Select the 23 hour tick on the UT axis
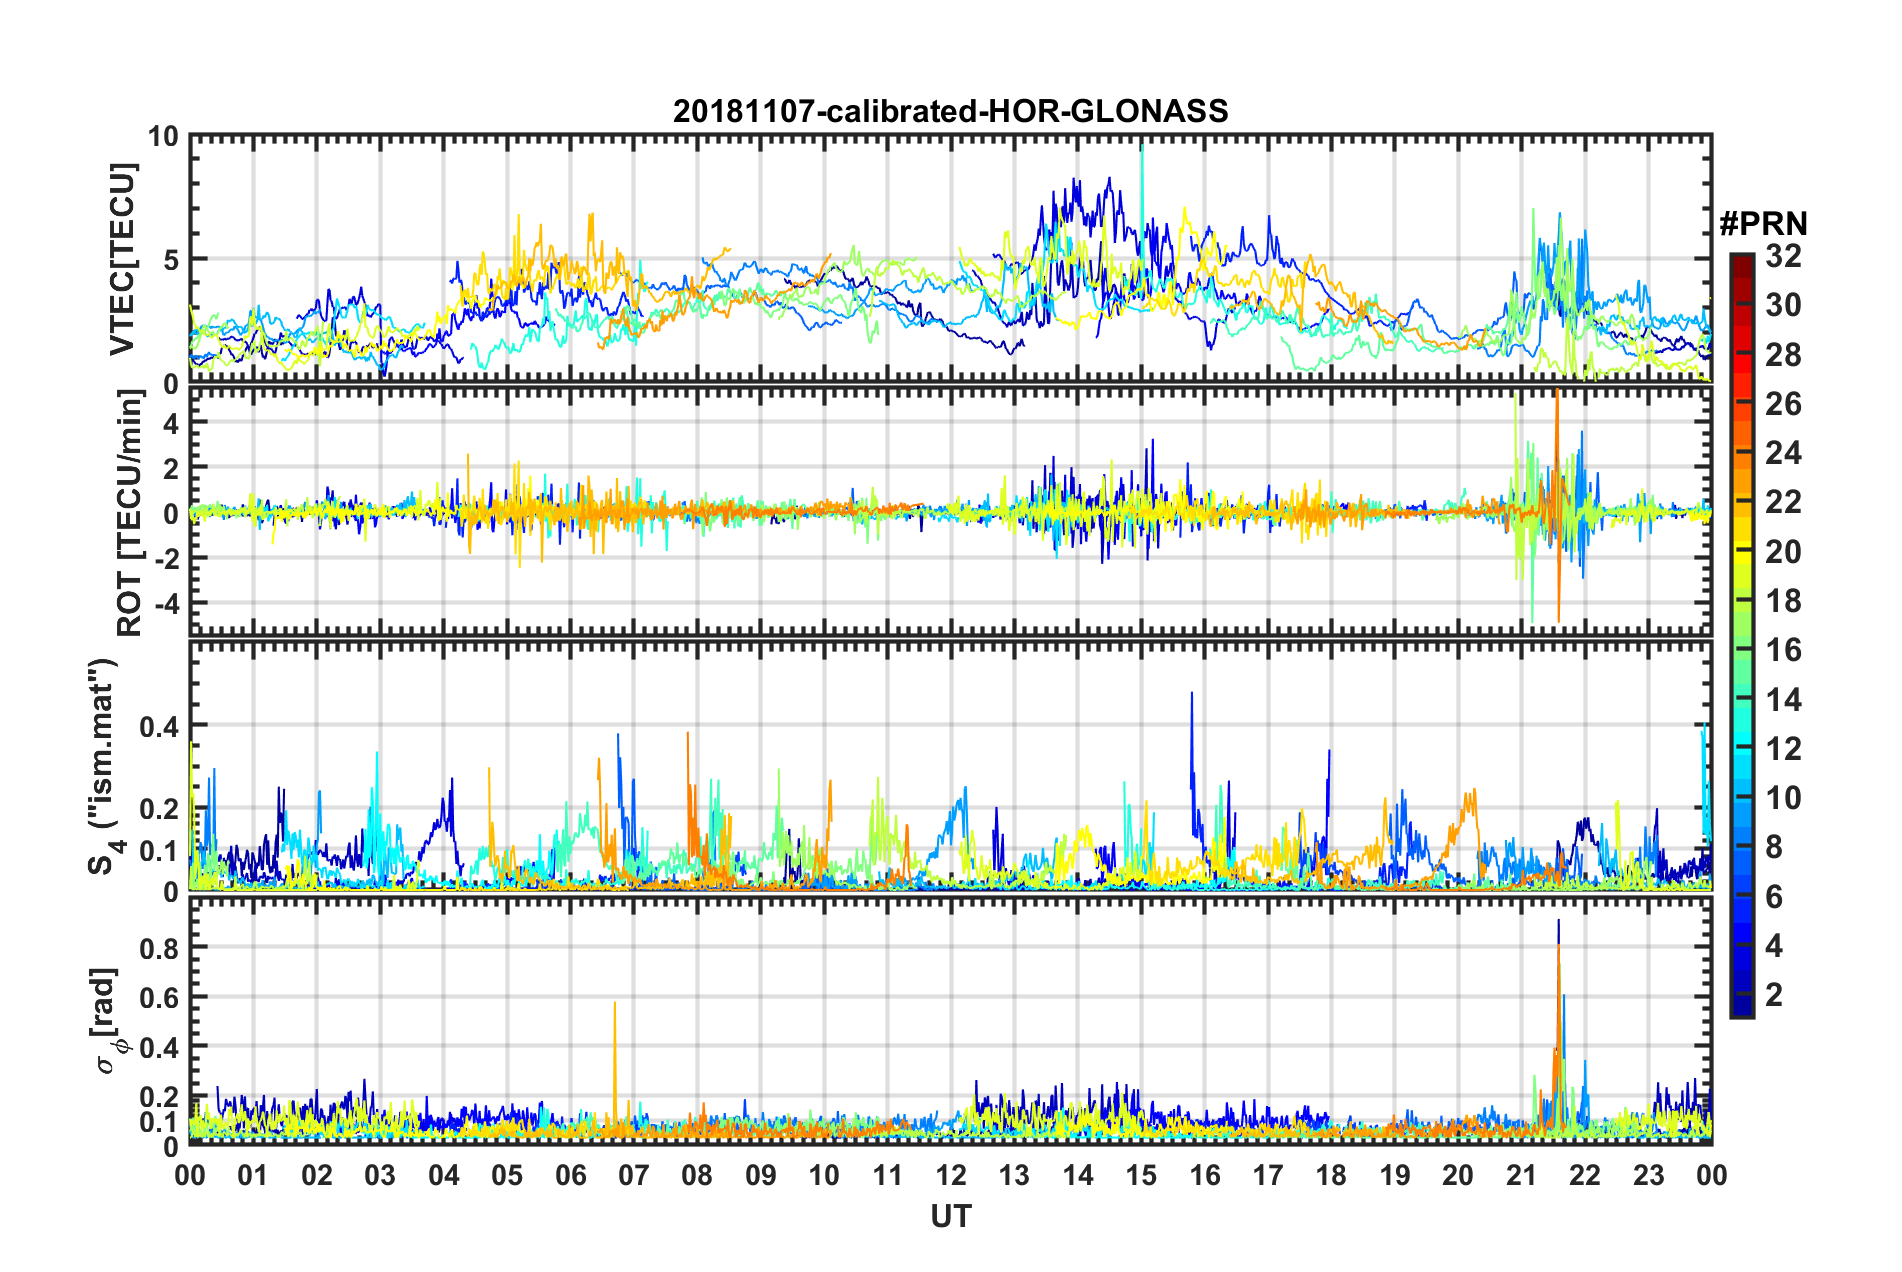The height and width of the screenshot is (1272, 1902). point(1649,1175)
